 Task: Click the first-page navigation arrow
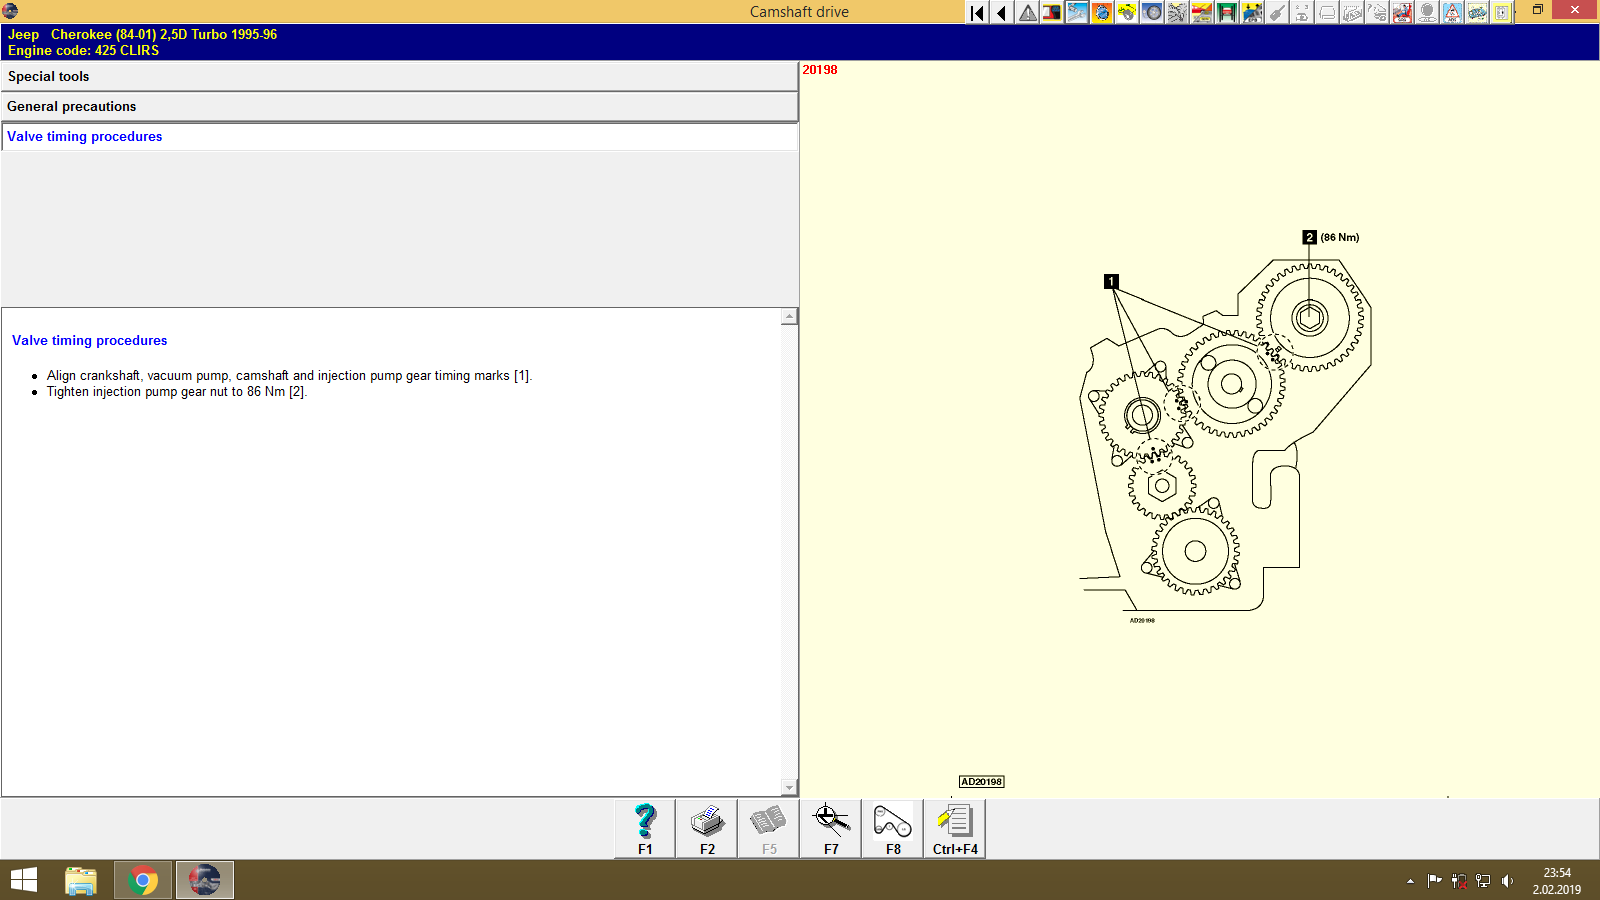pos(976,12)
